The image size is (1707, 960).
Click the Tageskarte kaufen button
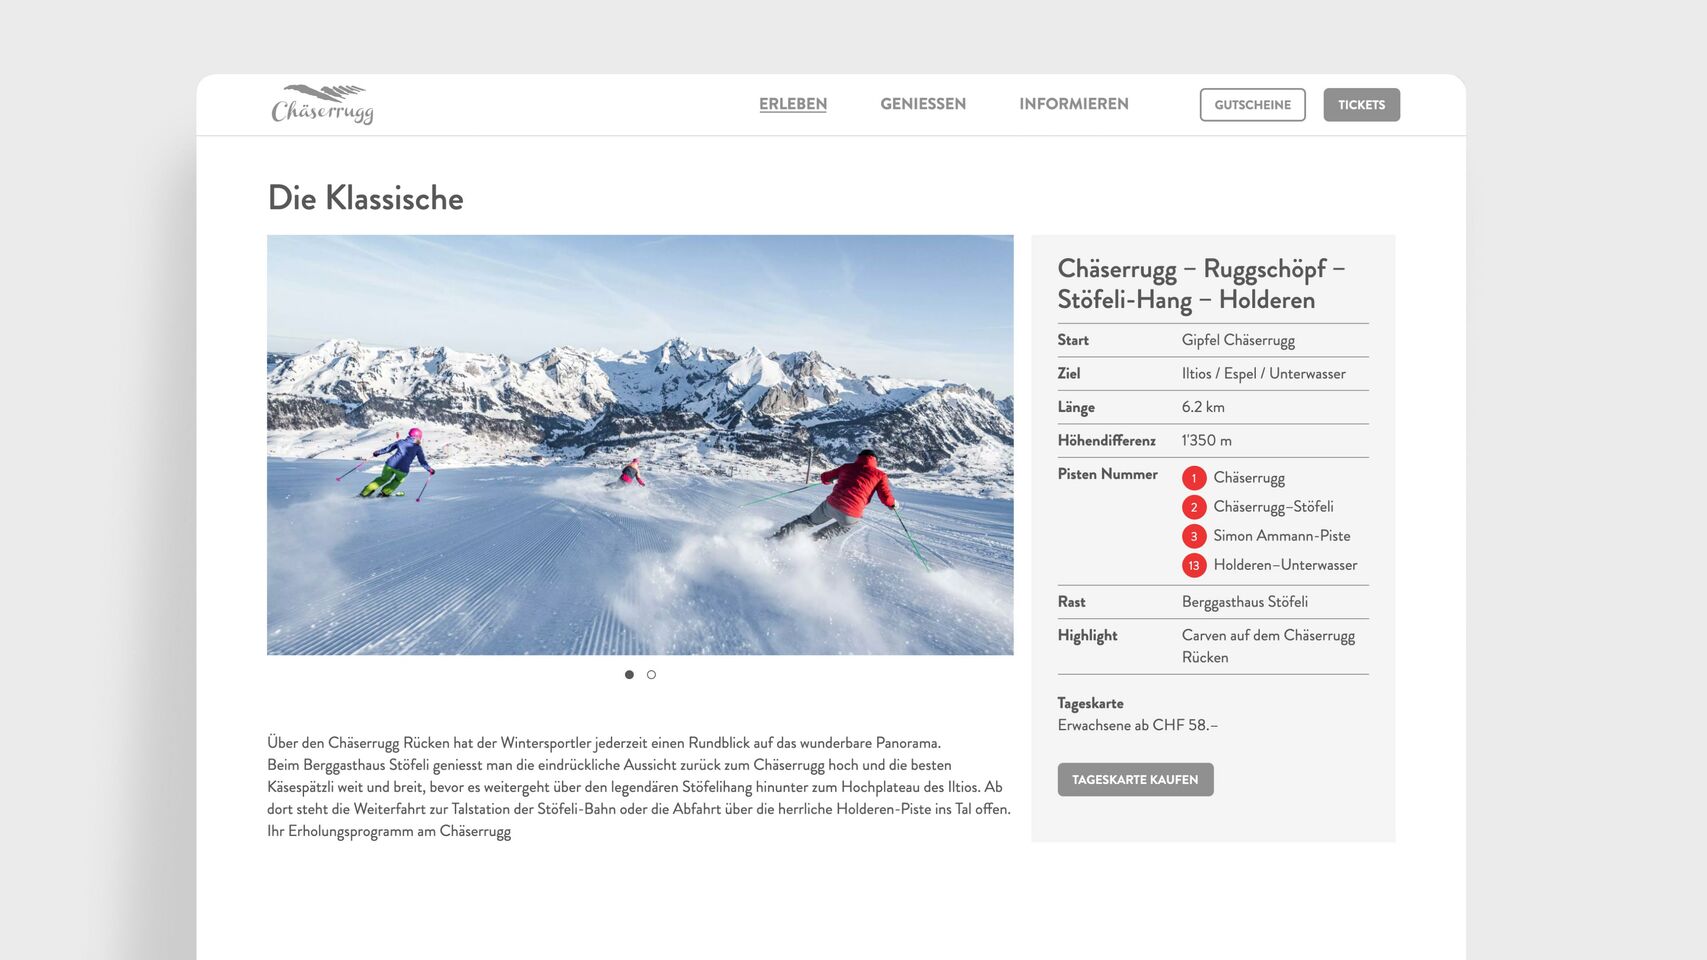click(1135, 780)
